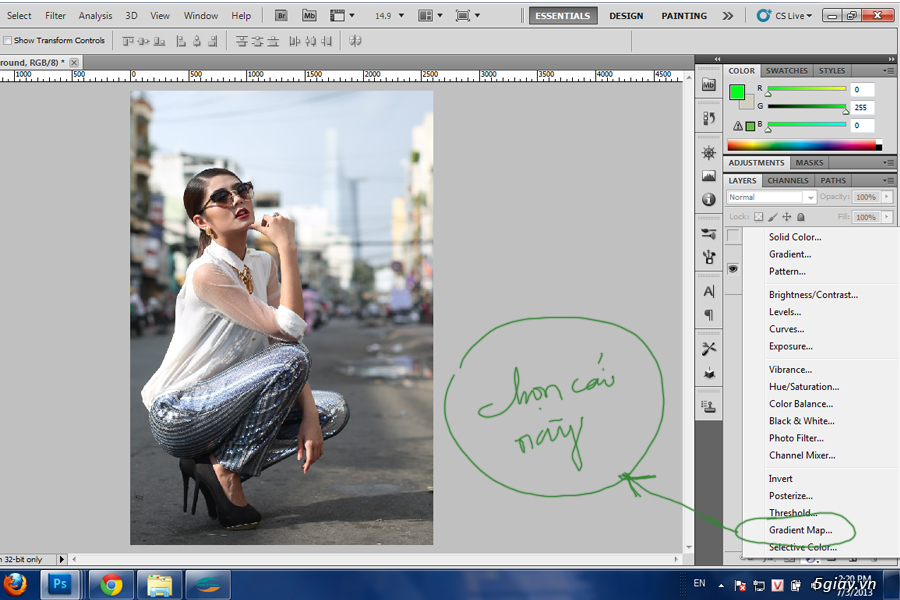Enable the Show Transform Controls checkbox
Image resolution: width=900 pixels, height=600 pixels.
(8, 41)
